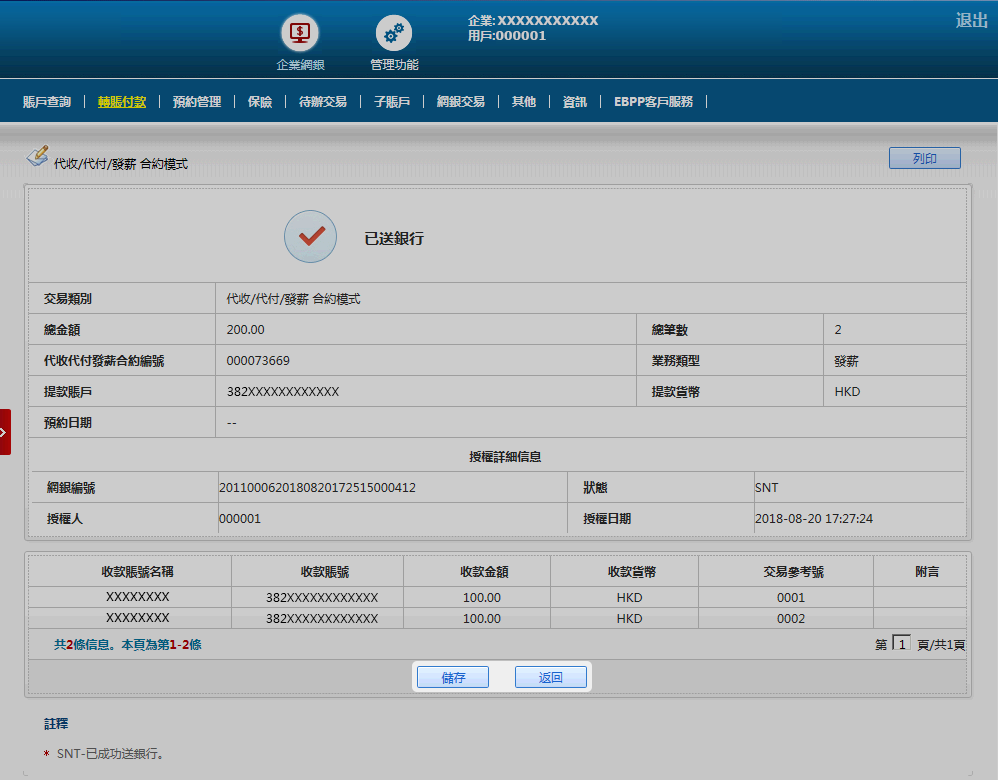
Task: Open the 預約管理 menu
Action: click(197, 101)
